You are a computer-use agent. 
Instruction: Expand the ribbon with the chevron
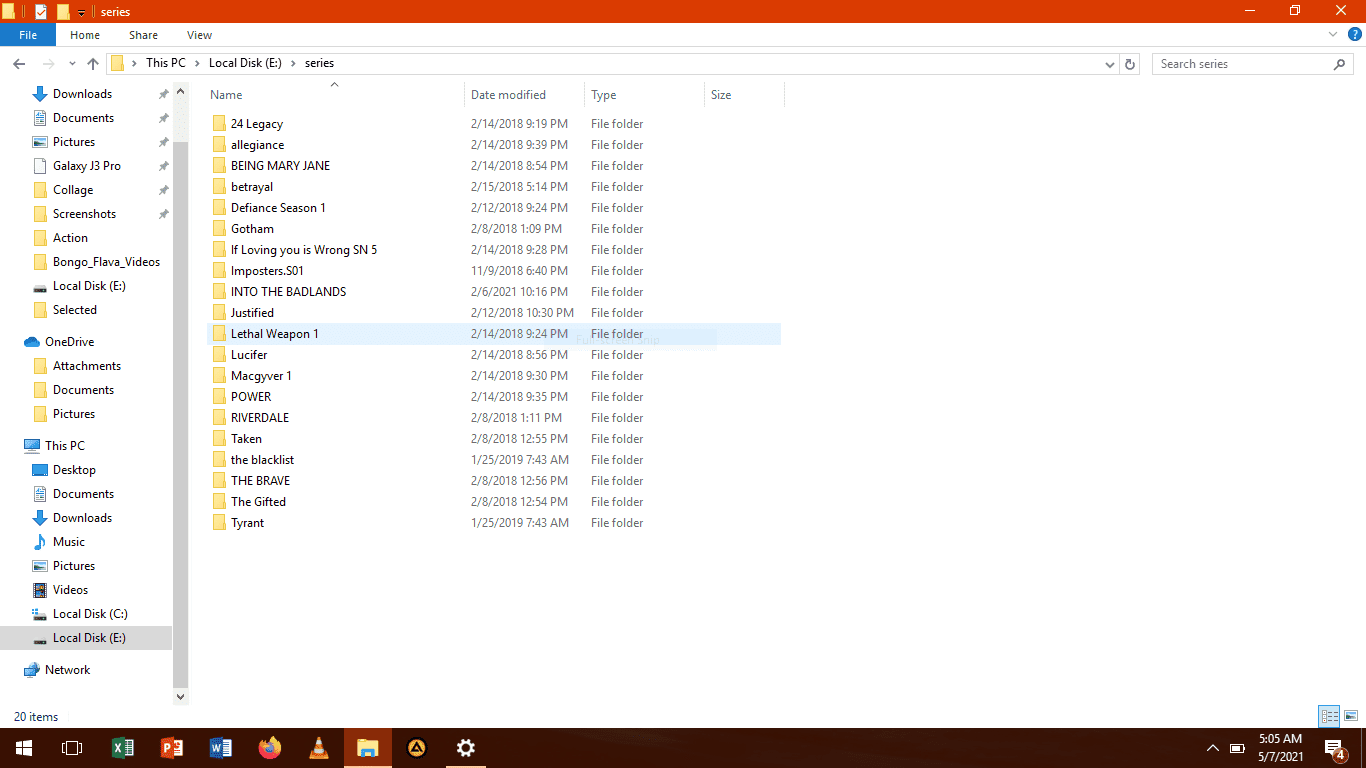point(1332,35)
